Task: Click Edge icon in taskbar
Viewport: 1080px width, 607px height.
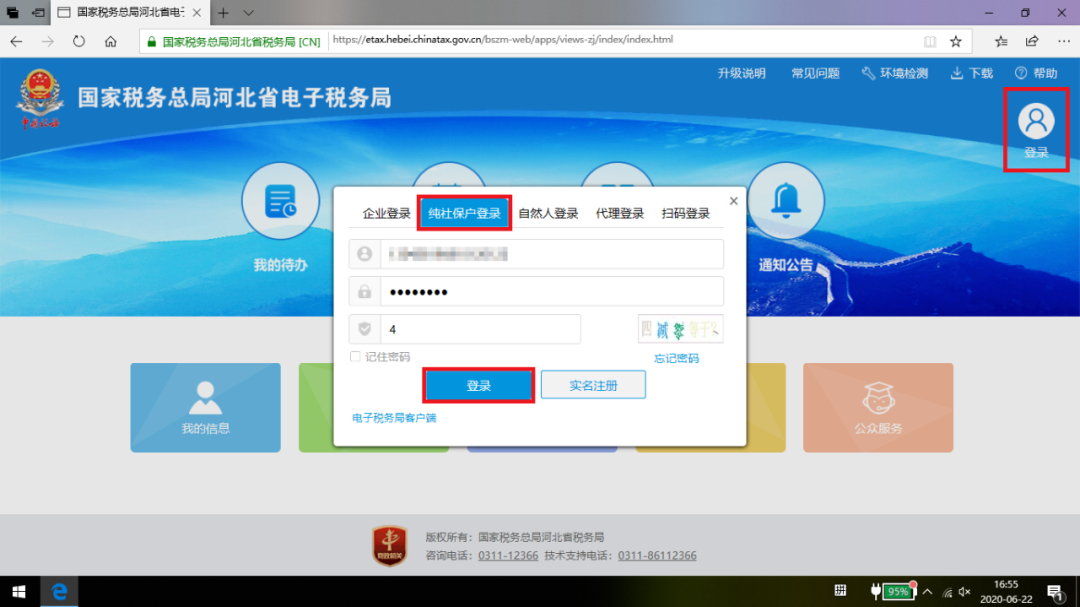Action: coord(59,591)
